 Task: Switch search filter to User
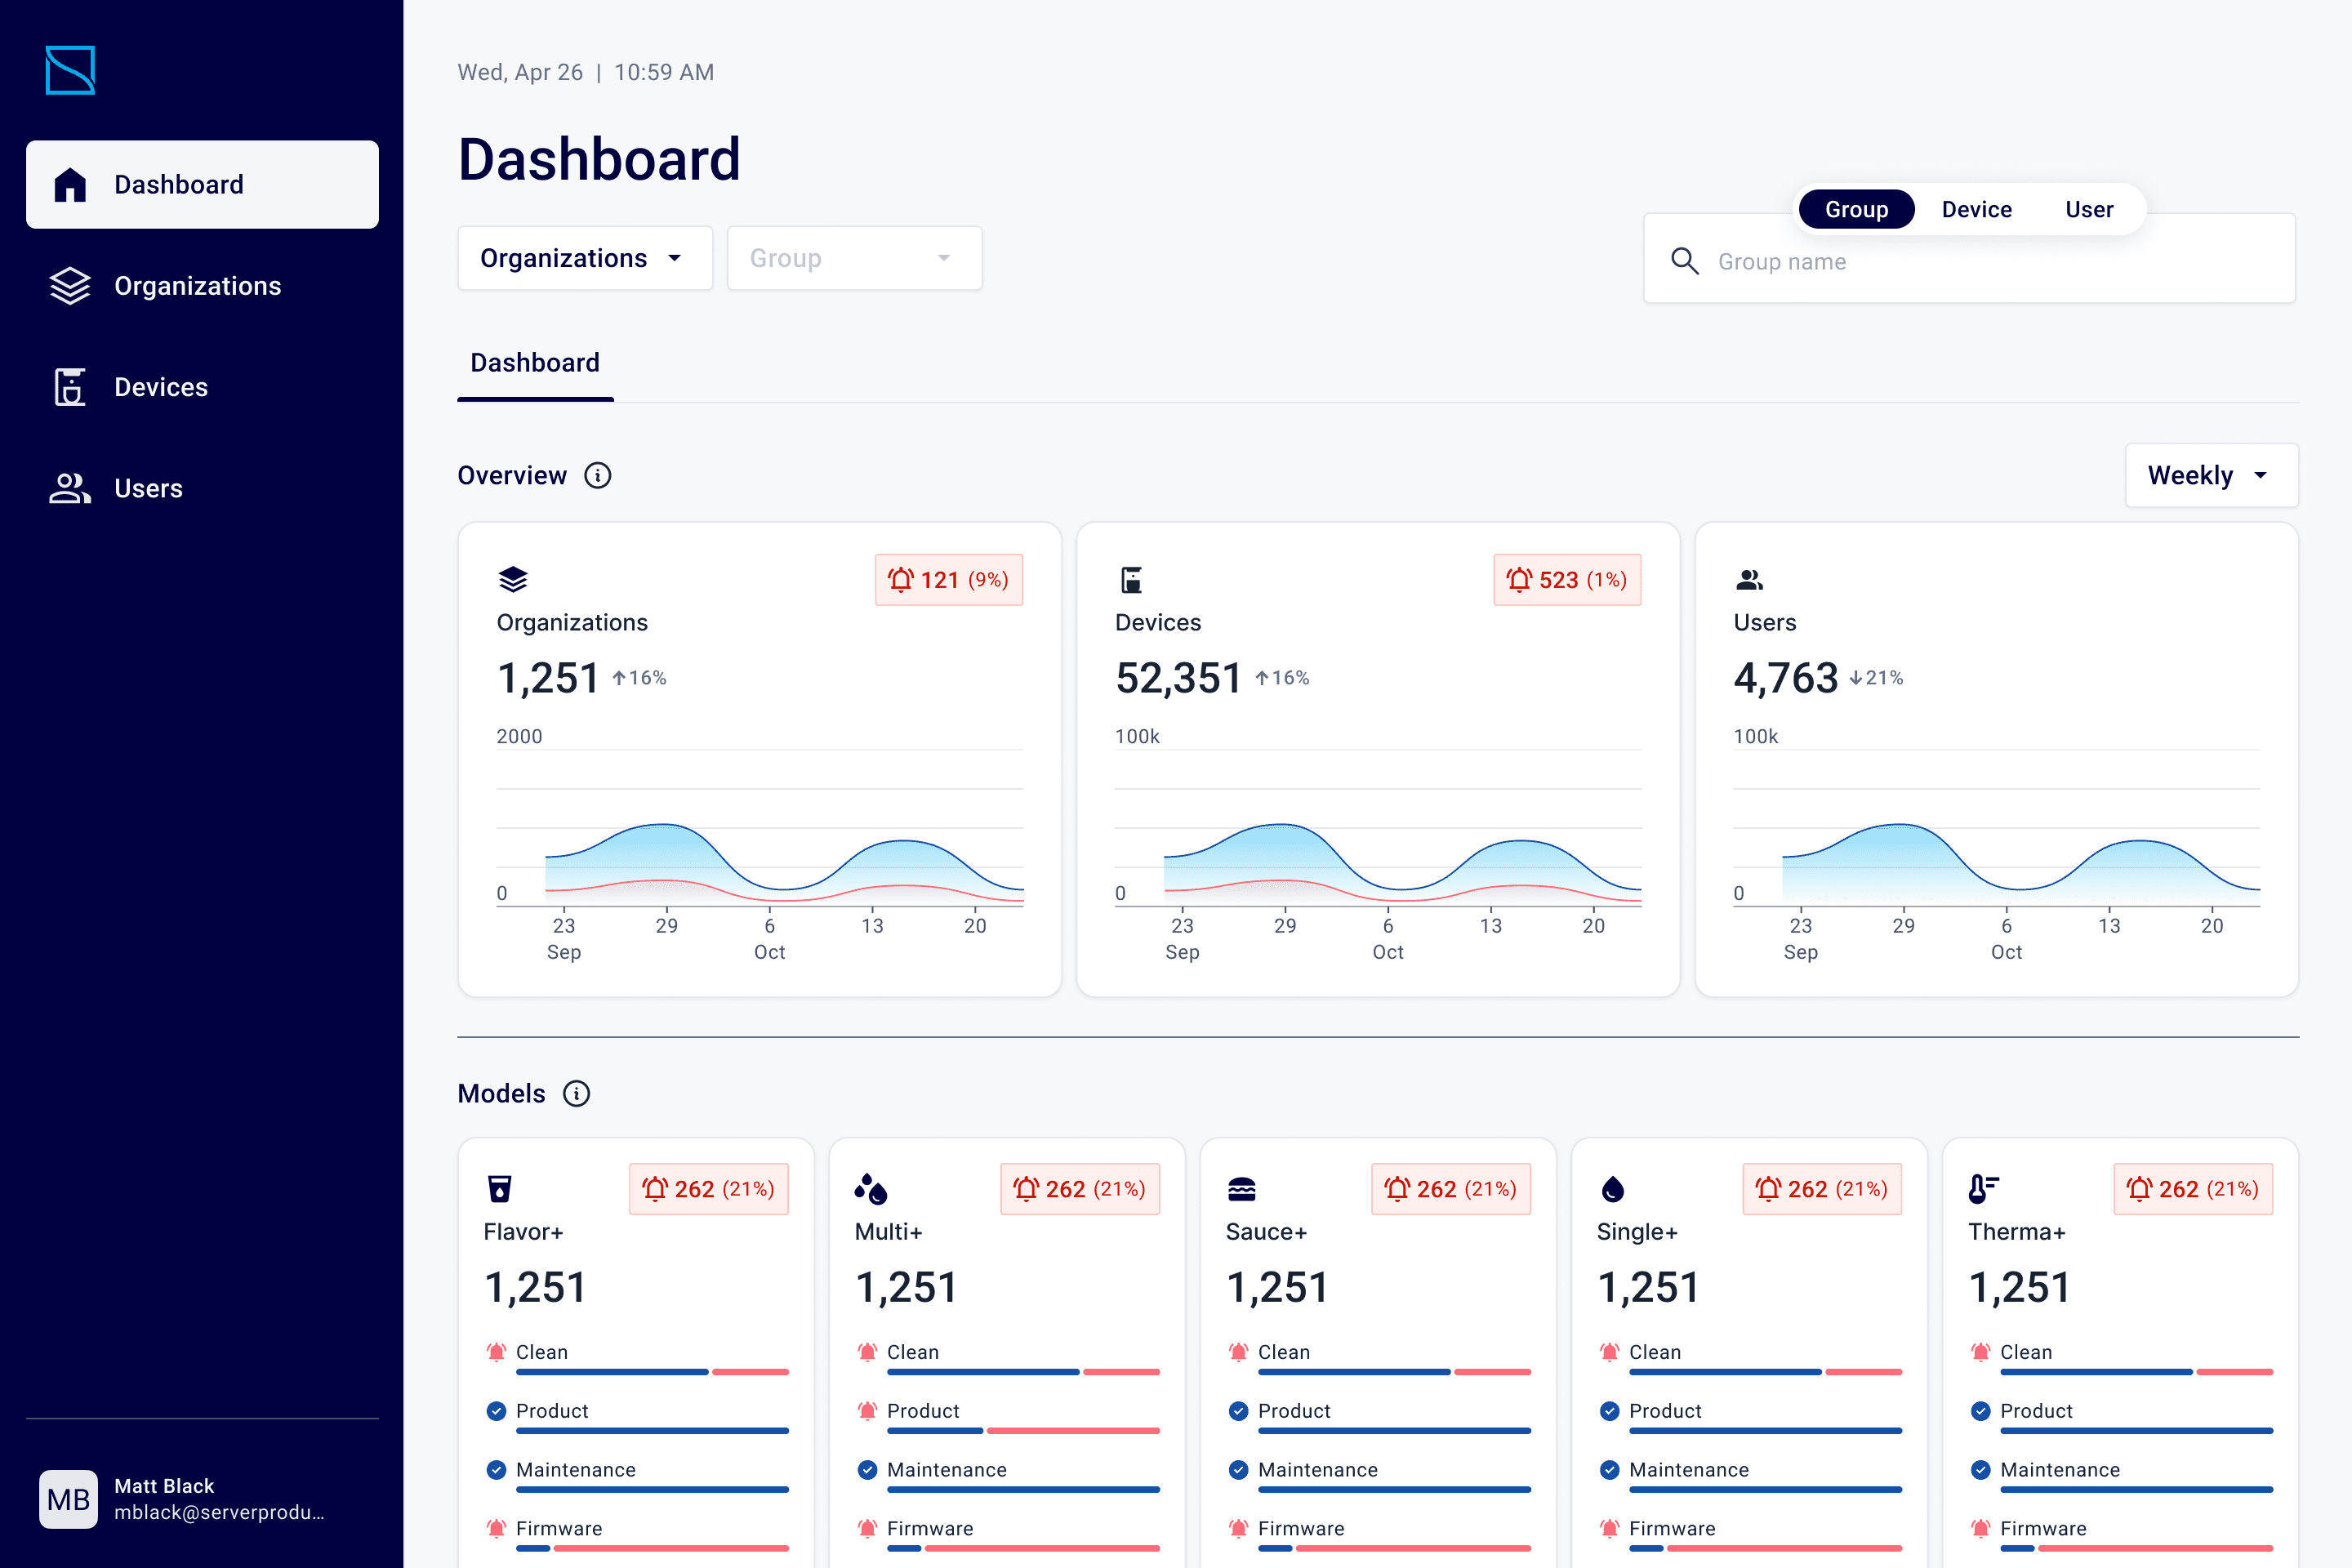click(2088, 210)
